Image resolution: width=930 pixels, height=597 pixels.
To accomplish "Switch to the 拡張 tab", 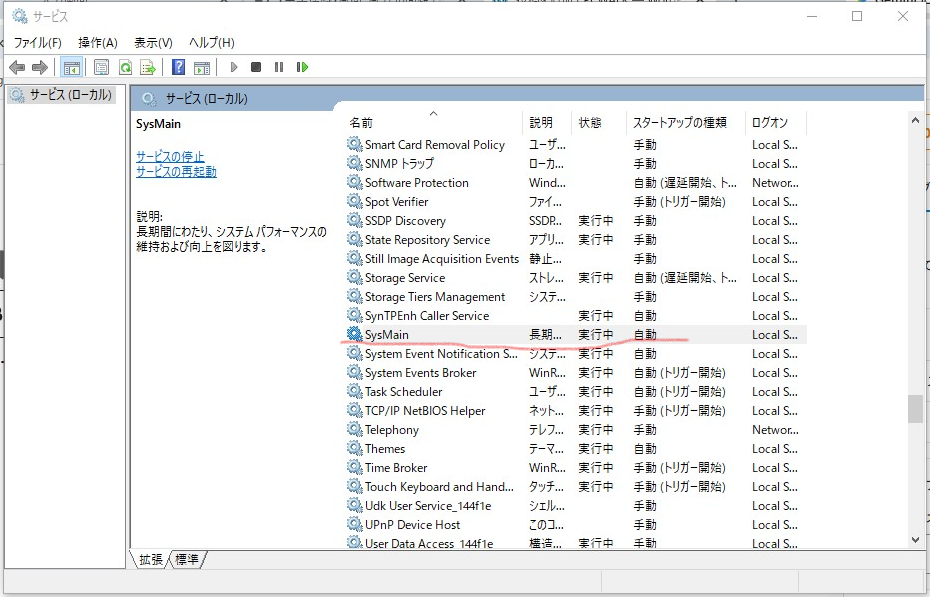I will [150, 559].
